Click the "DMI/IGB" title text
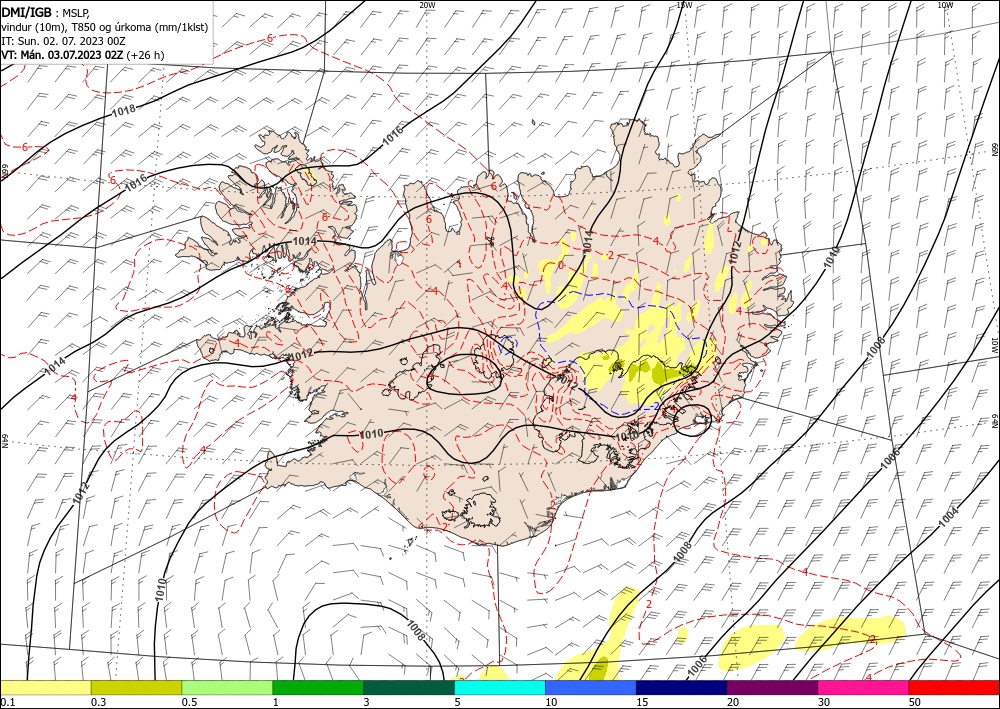 tap(26, 13)
